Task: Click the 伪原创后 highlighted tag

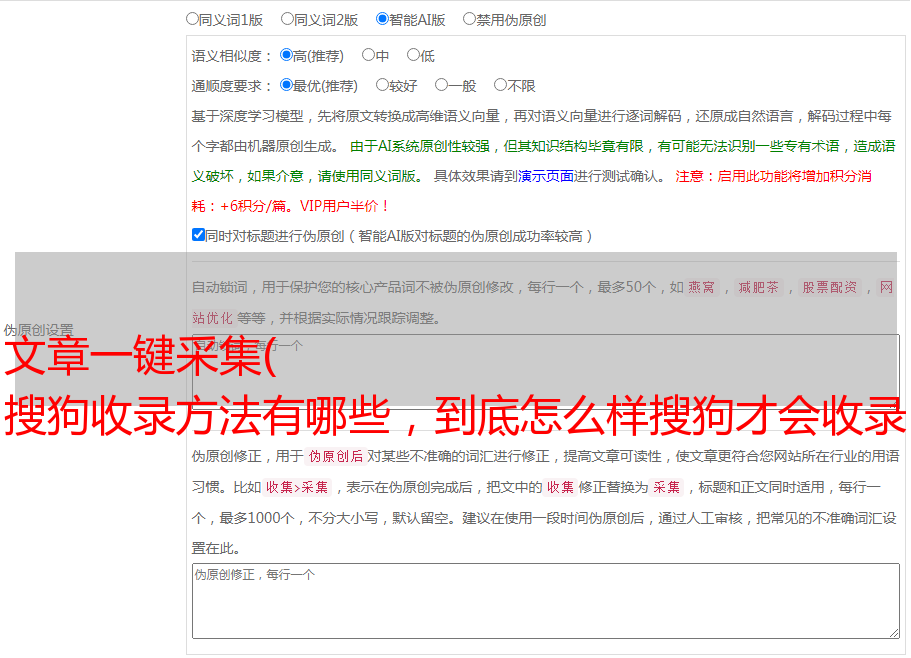Action: (x=336, y=456)
